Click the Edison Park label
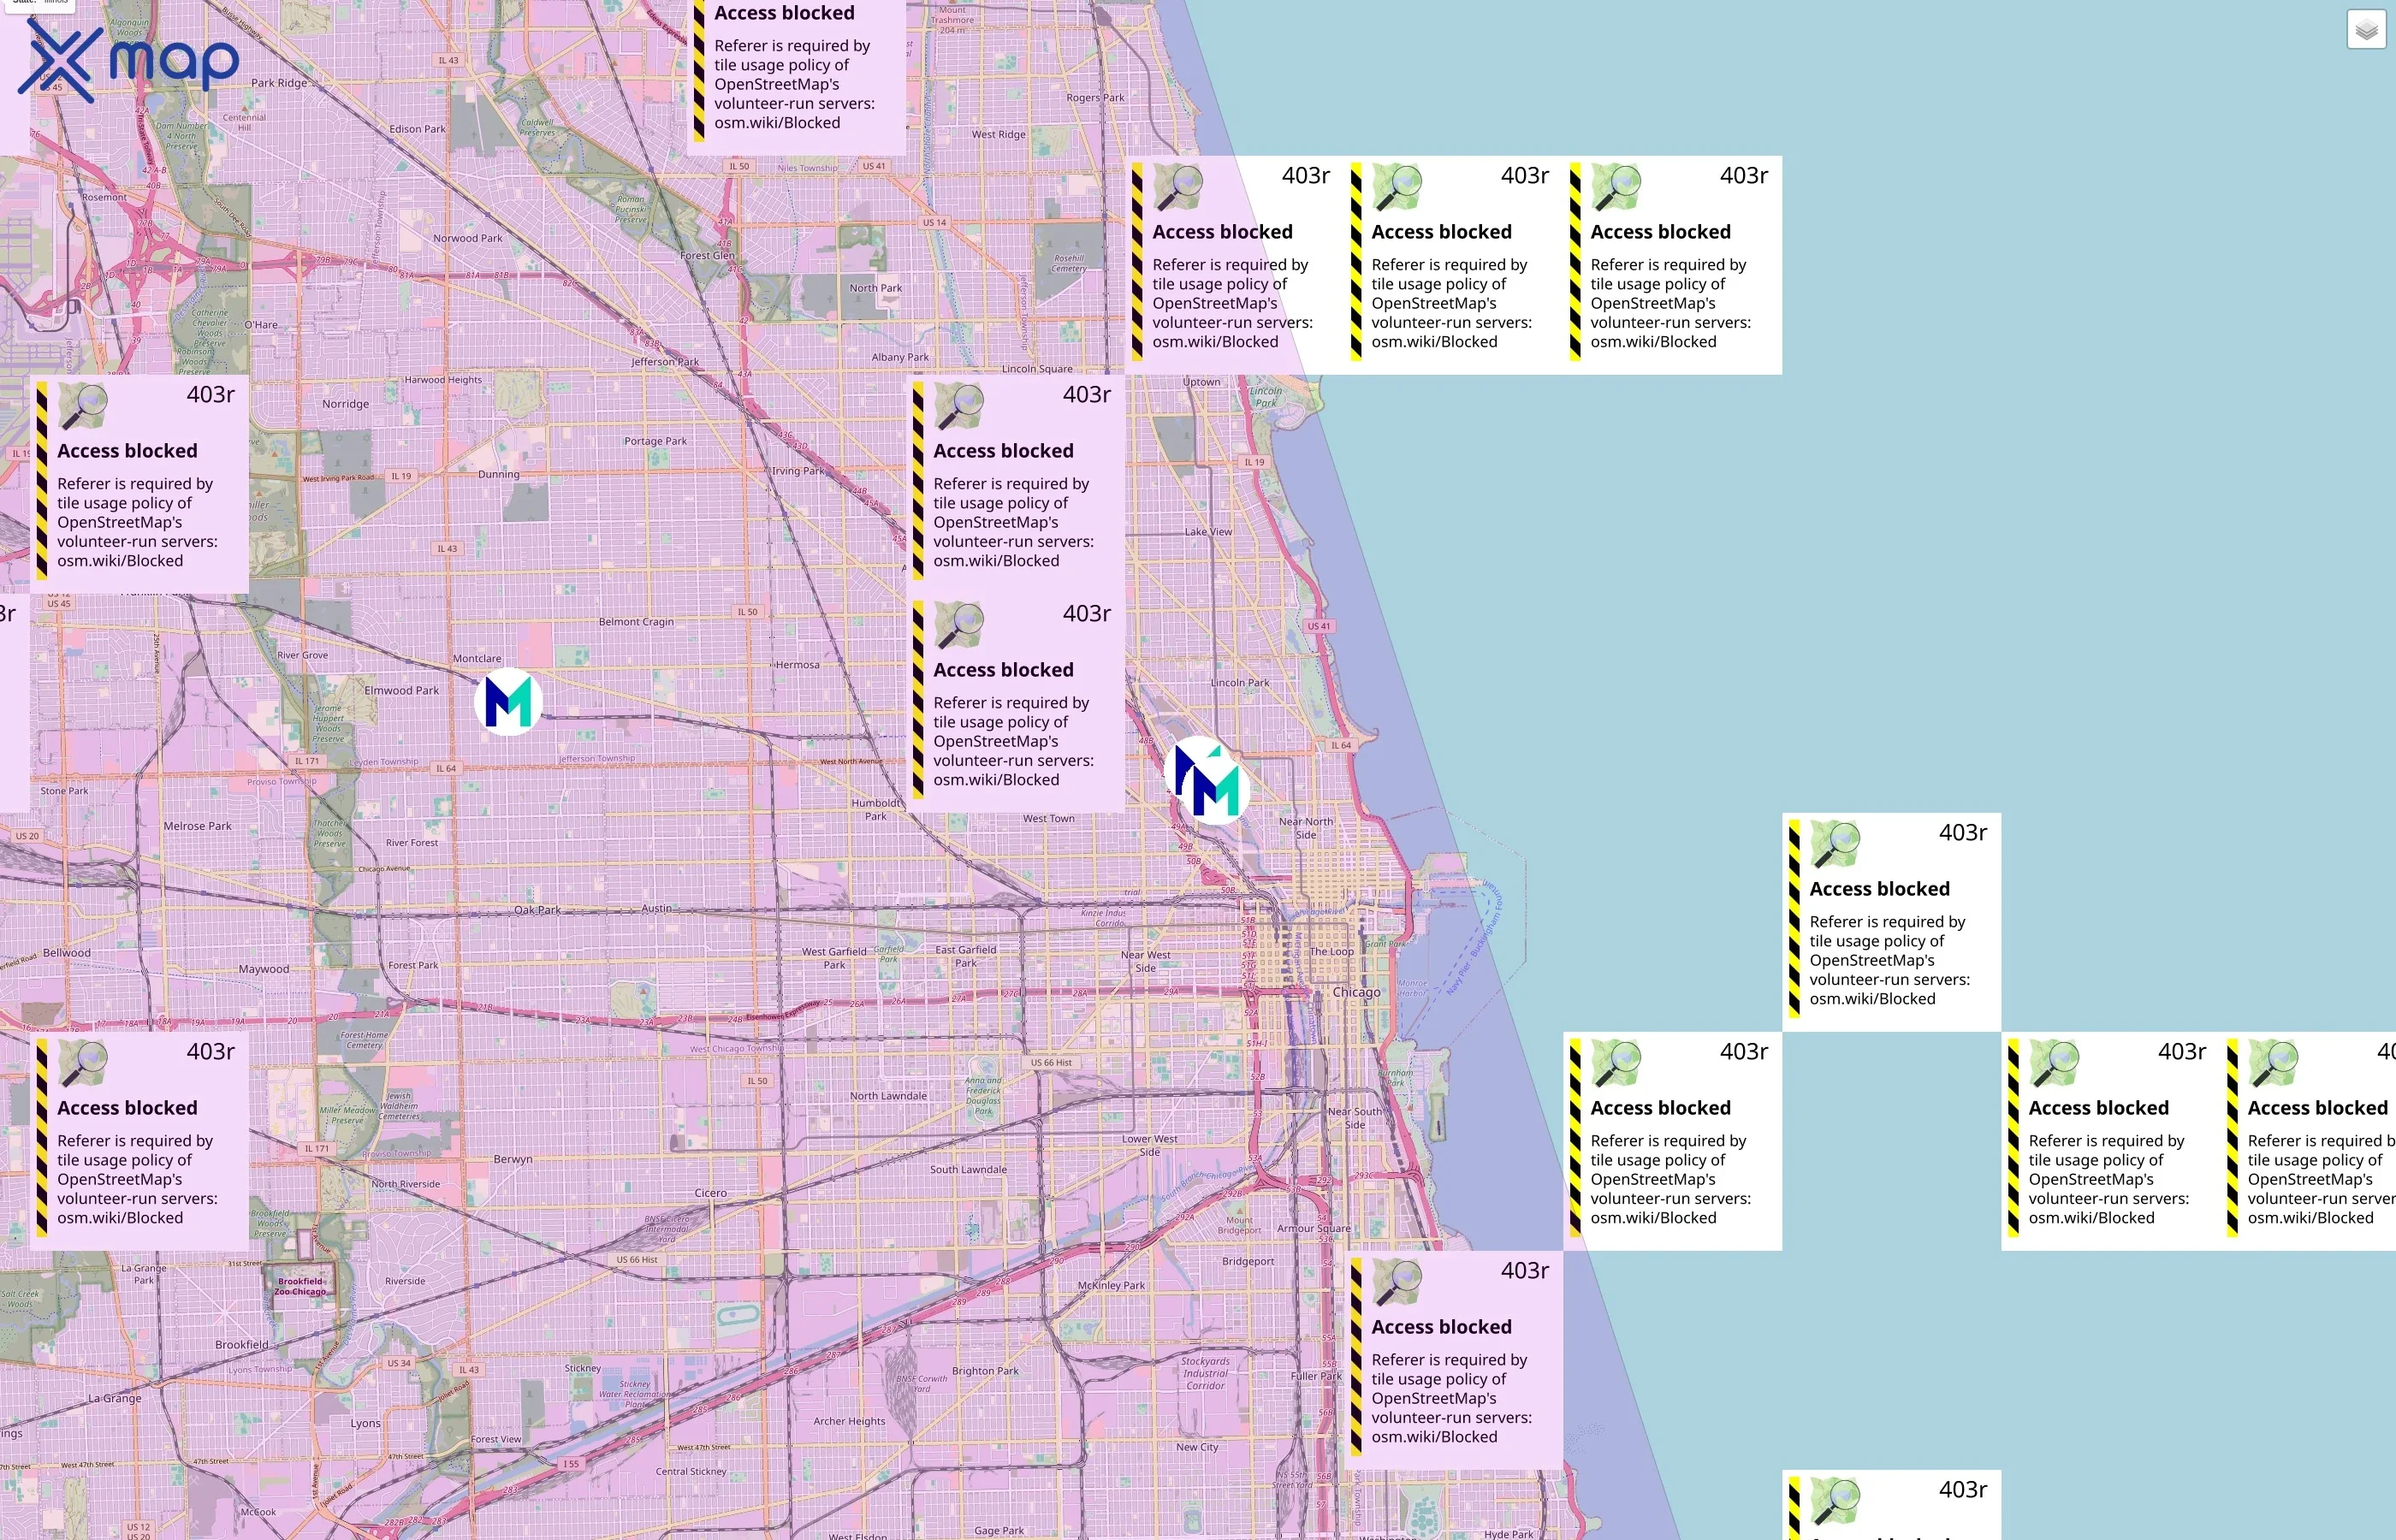 click(x=418, y=129)
